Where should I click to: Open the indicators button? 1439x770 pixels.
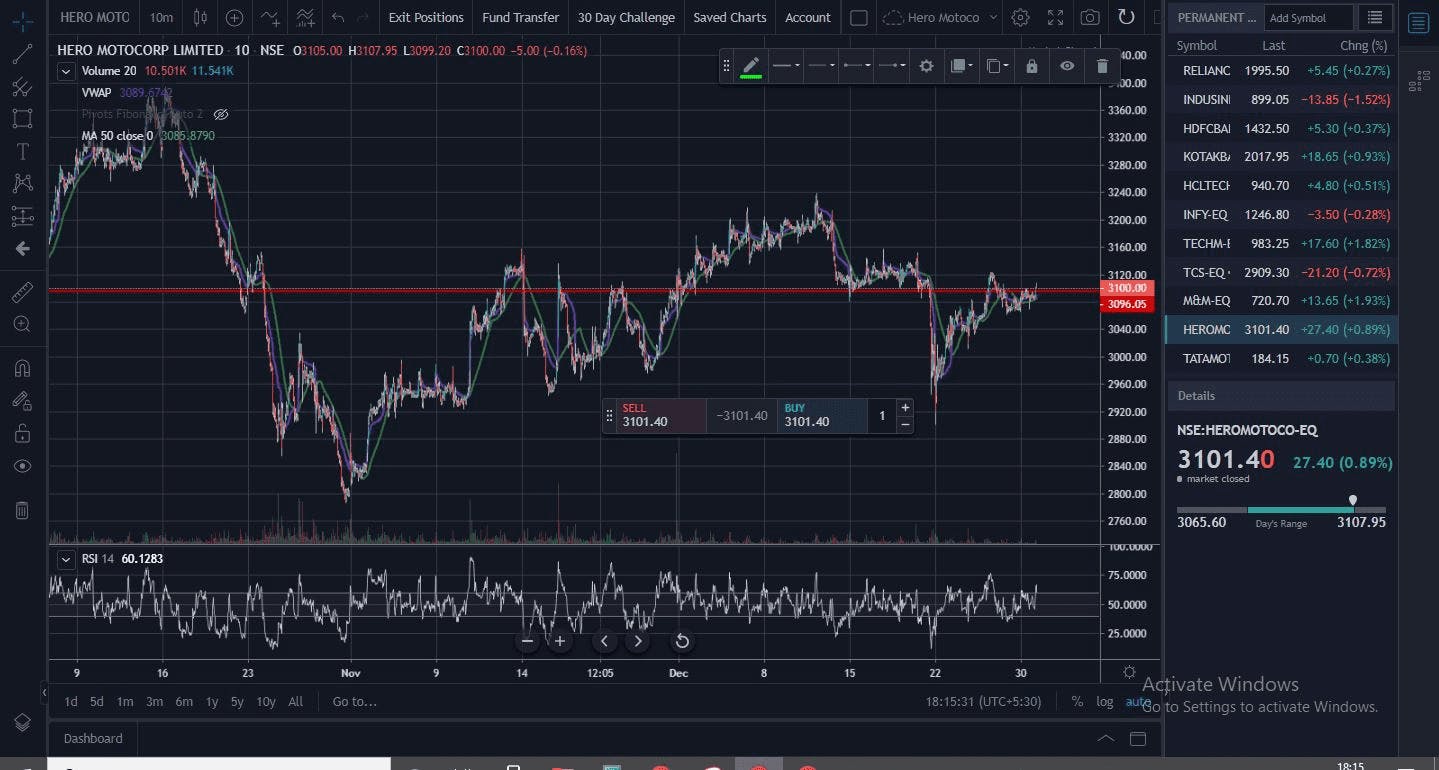tap(270, 17)
